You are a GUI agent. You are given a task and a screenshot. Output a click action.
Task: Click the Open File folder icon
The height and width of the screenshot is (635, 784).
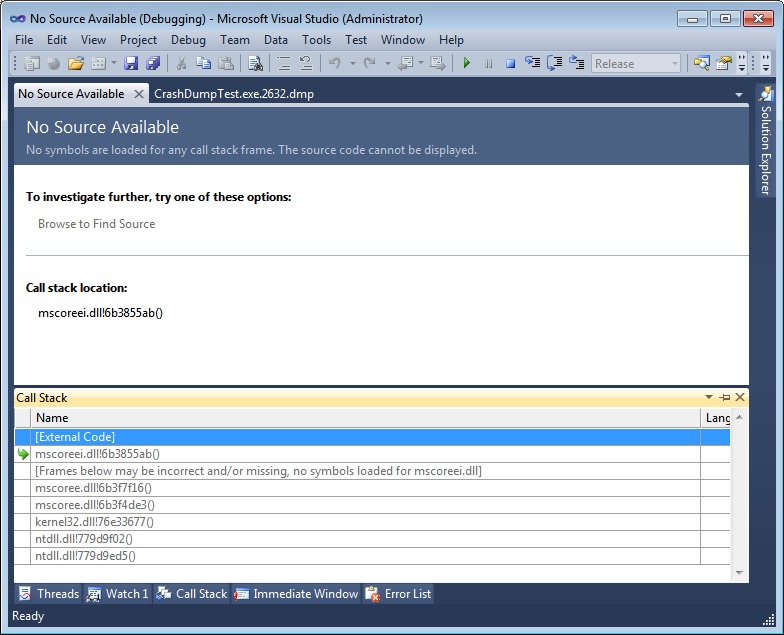(x=76, y=64)
